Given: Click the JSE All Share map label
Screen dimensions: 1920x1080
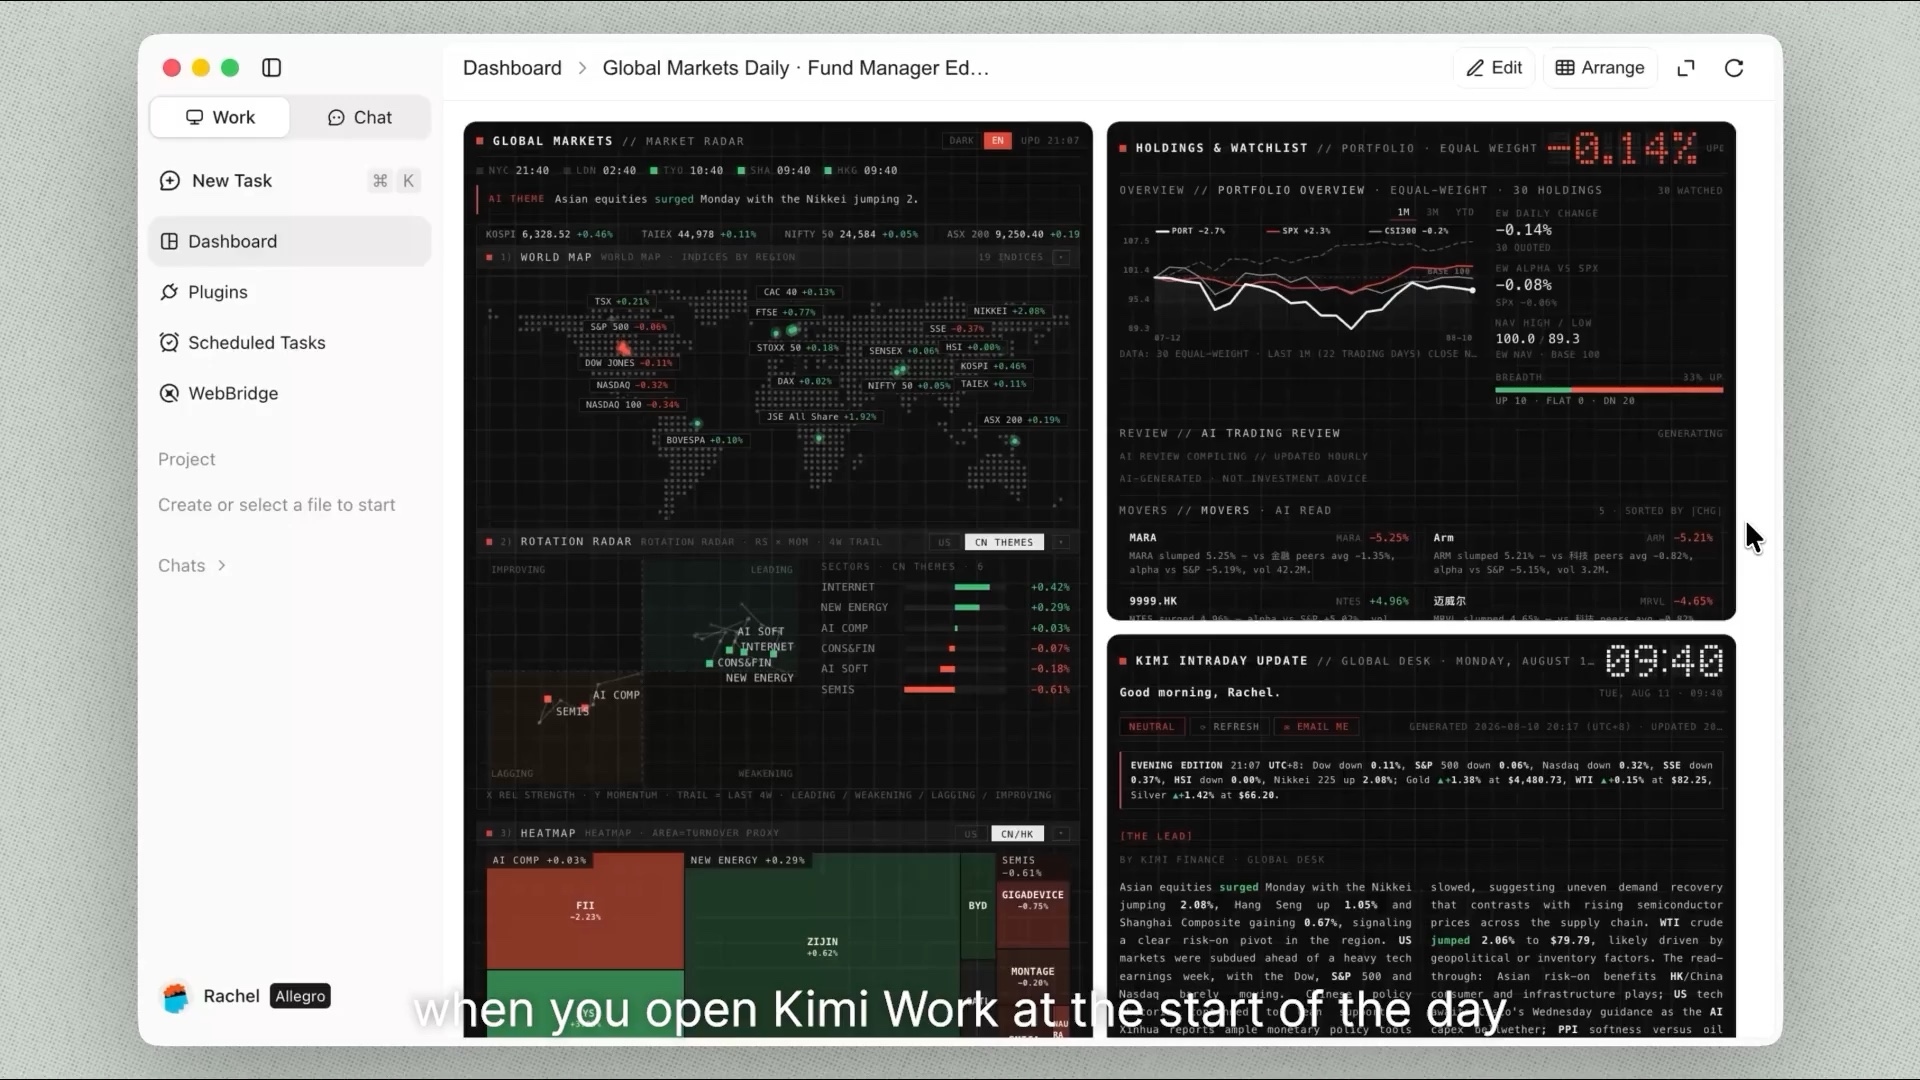Looking at the screenshot, I should point(821,417).
